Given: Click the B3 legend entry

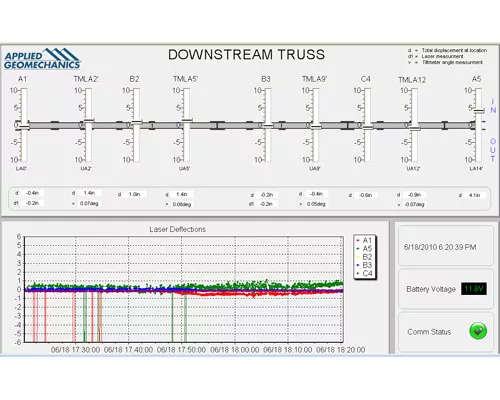Looking at the screenshot, I should click(x=364, y=265).
